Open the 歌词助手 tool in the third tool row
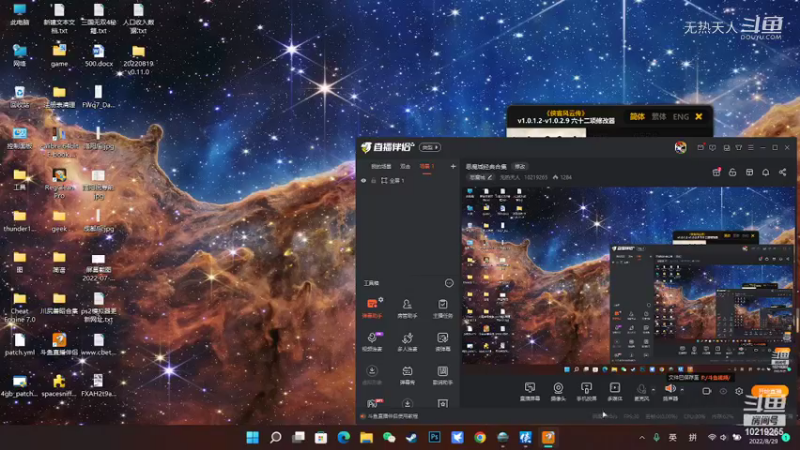 coord(442,375)
